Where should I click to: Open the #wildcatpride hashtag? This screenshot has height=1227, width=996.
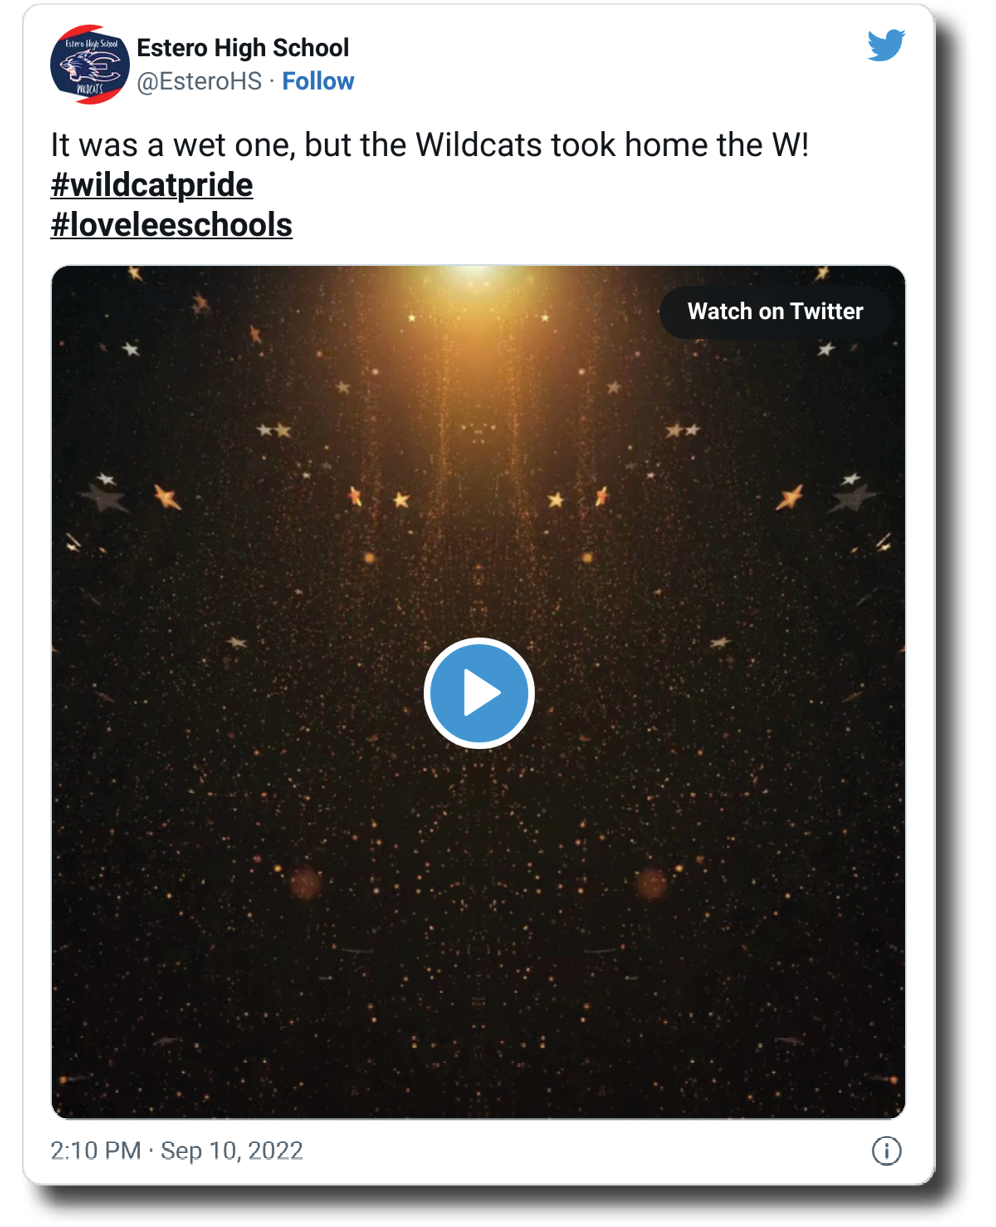click(152, 185)
